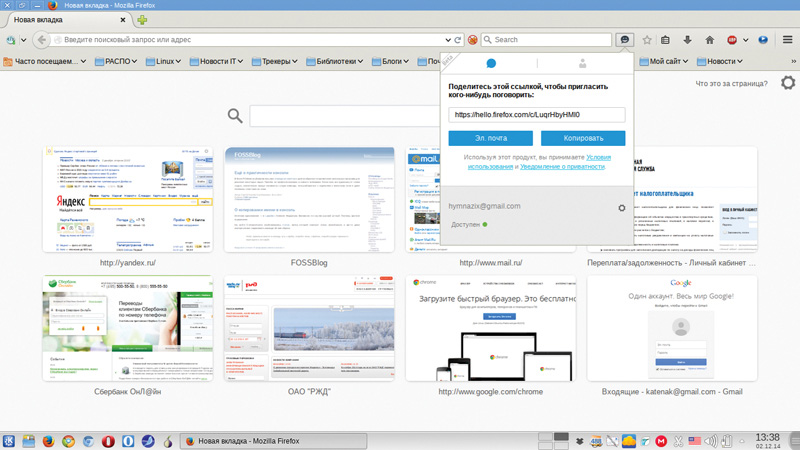Image resolution: width=800 pixels, height=450 pixels.
Task: Click the gear icon on the new tab page
Action: point(788,83)
